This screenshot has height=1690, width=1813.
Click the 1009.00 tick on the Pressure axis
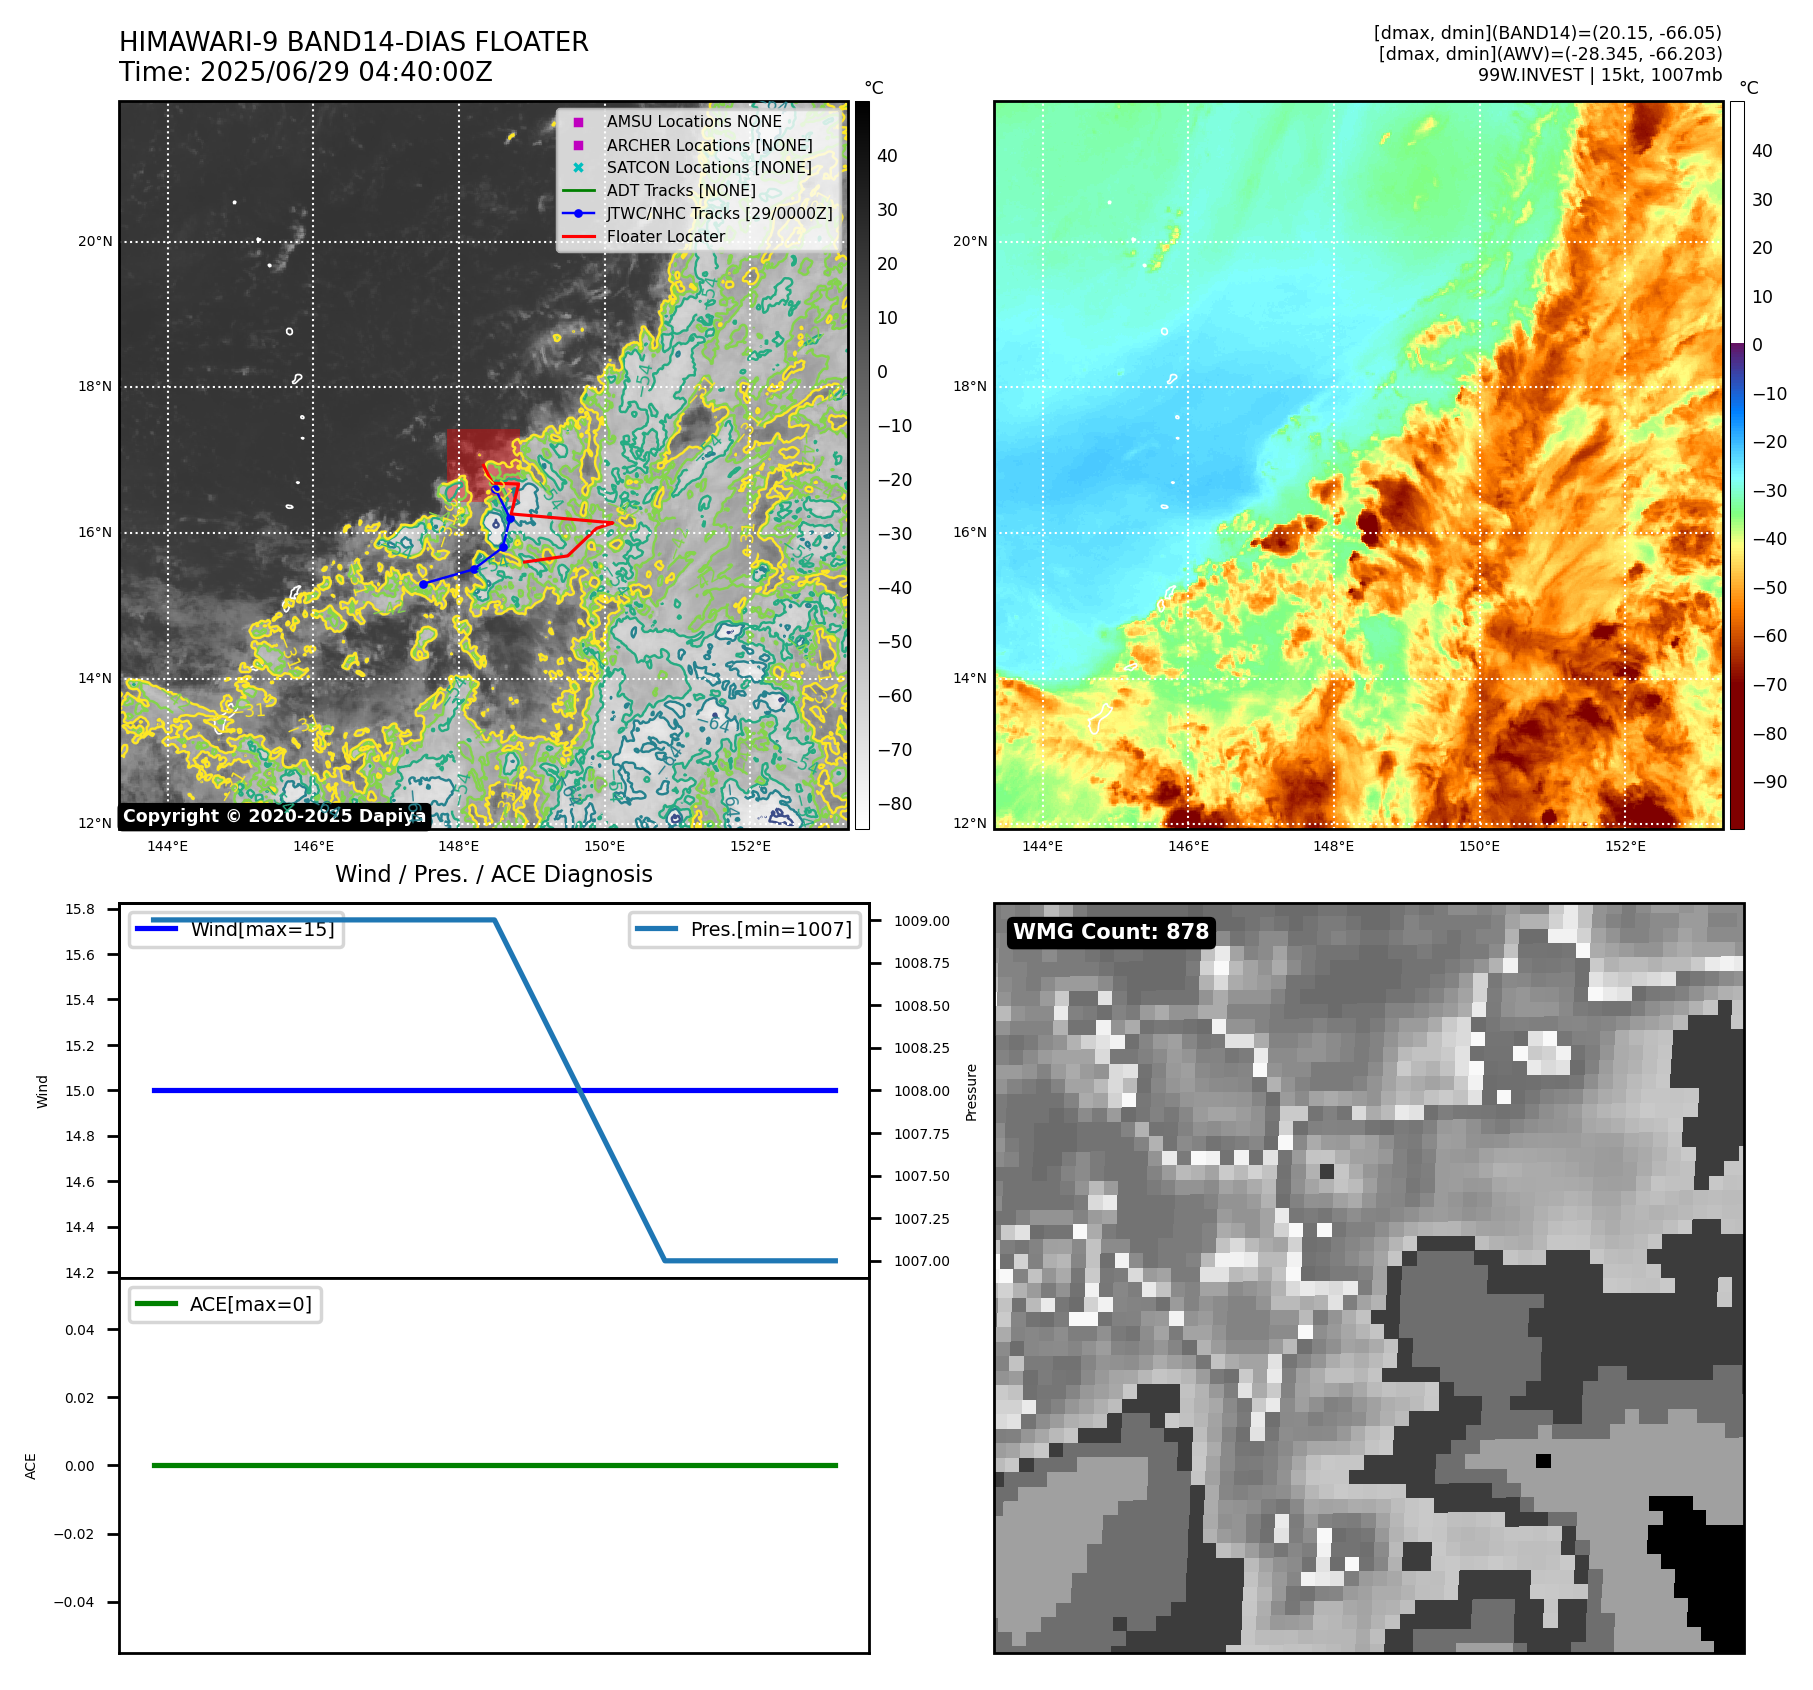coord(922,921)
